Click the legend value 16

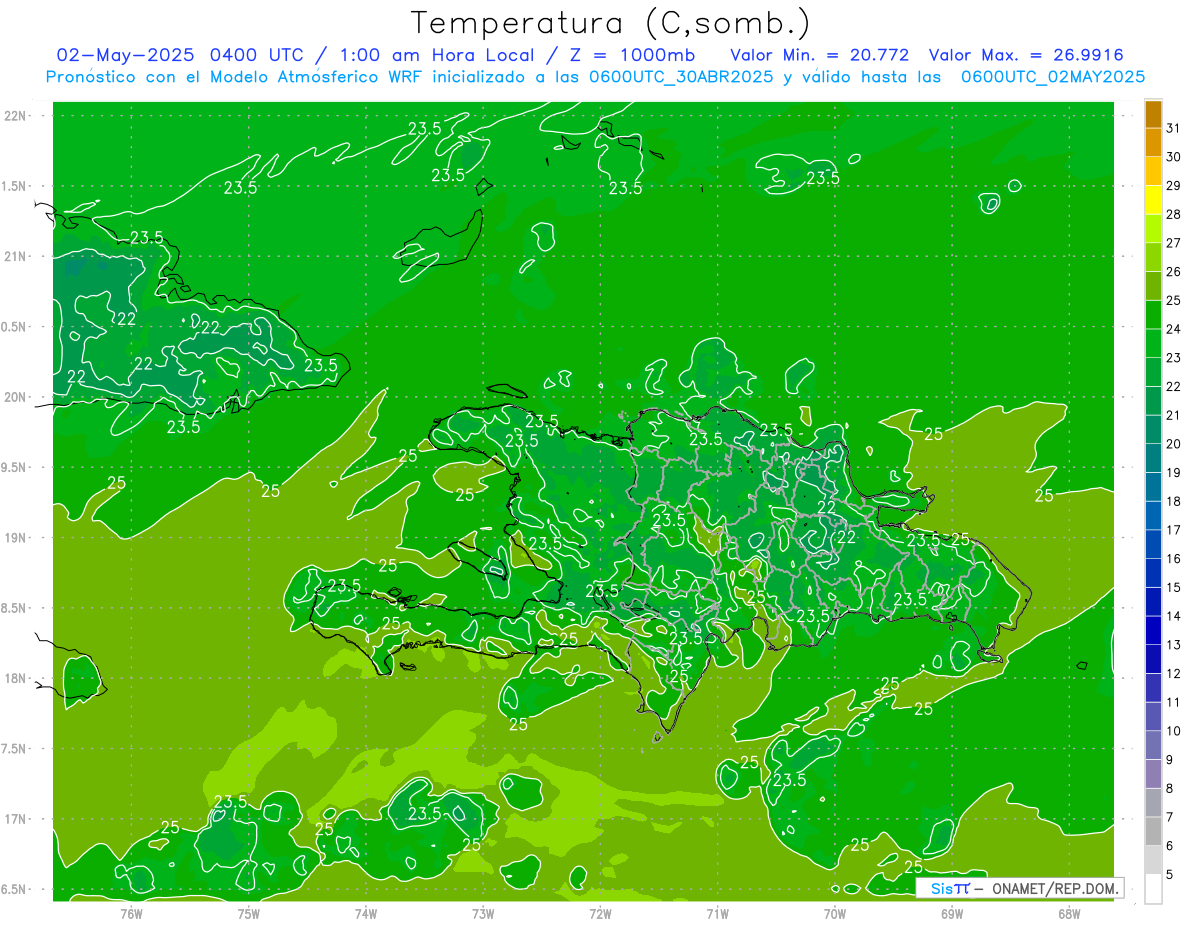[x=1173, y=558]
